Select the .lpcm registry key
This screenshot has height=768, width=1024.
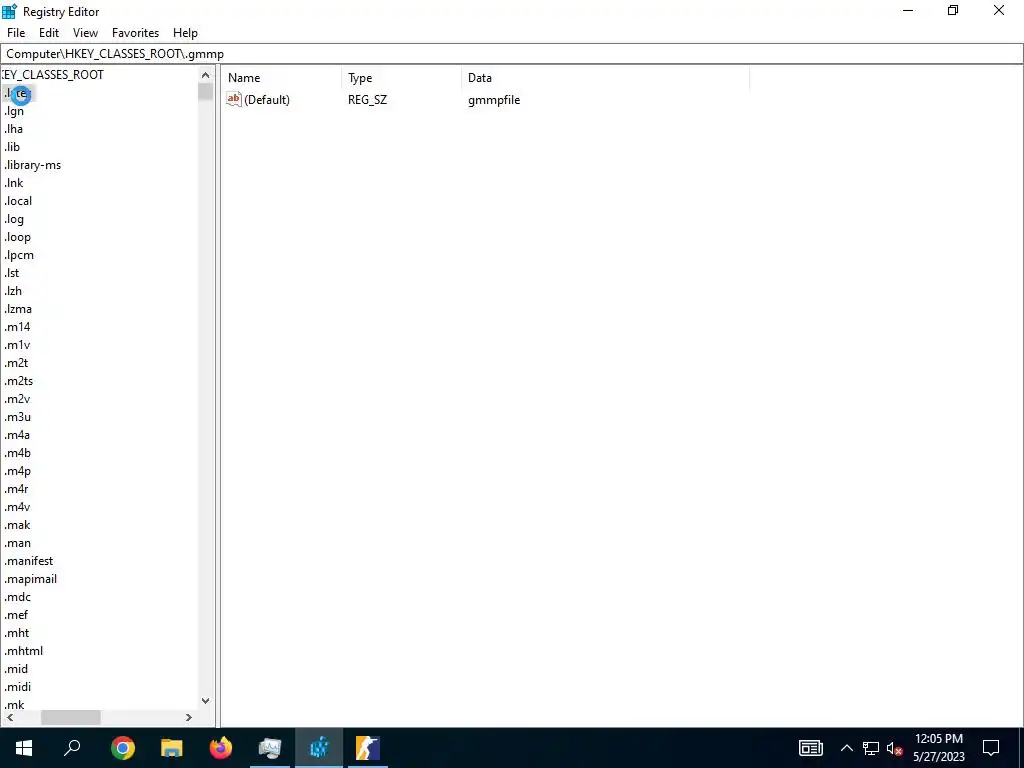pos(19,255)
